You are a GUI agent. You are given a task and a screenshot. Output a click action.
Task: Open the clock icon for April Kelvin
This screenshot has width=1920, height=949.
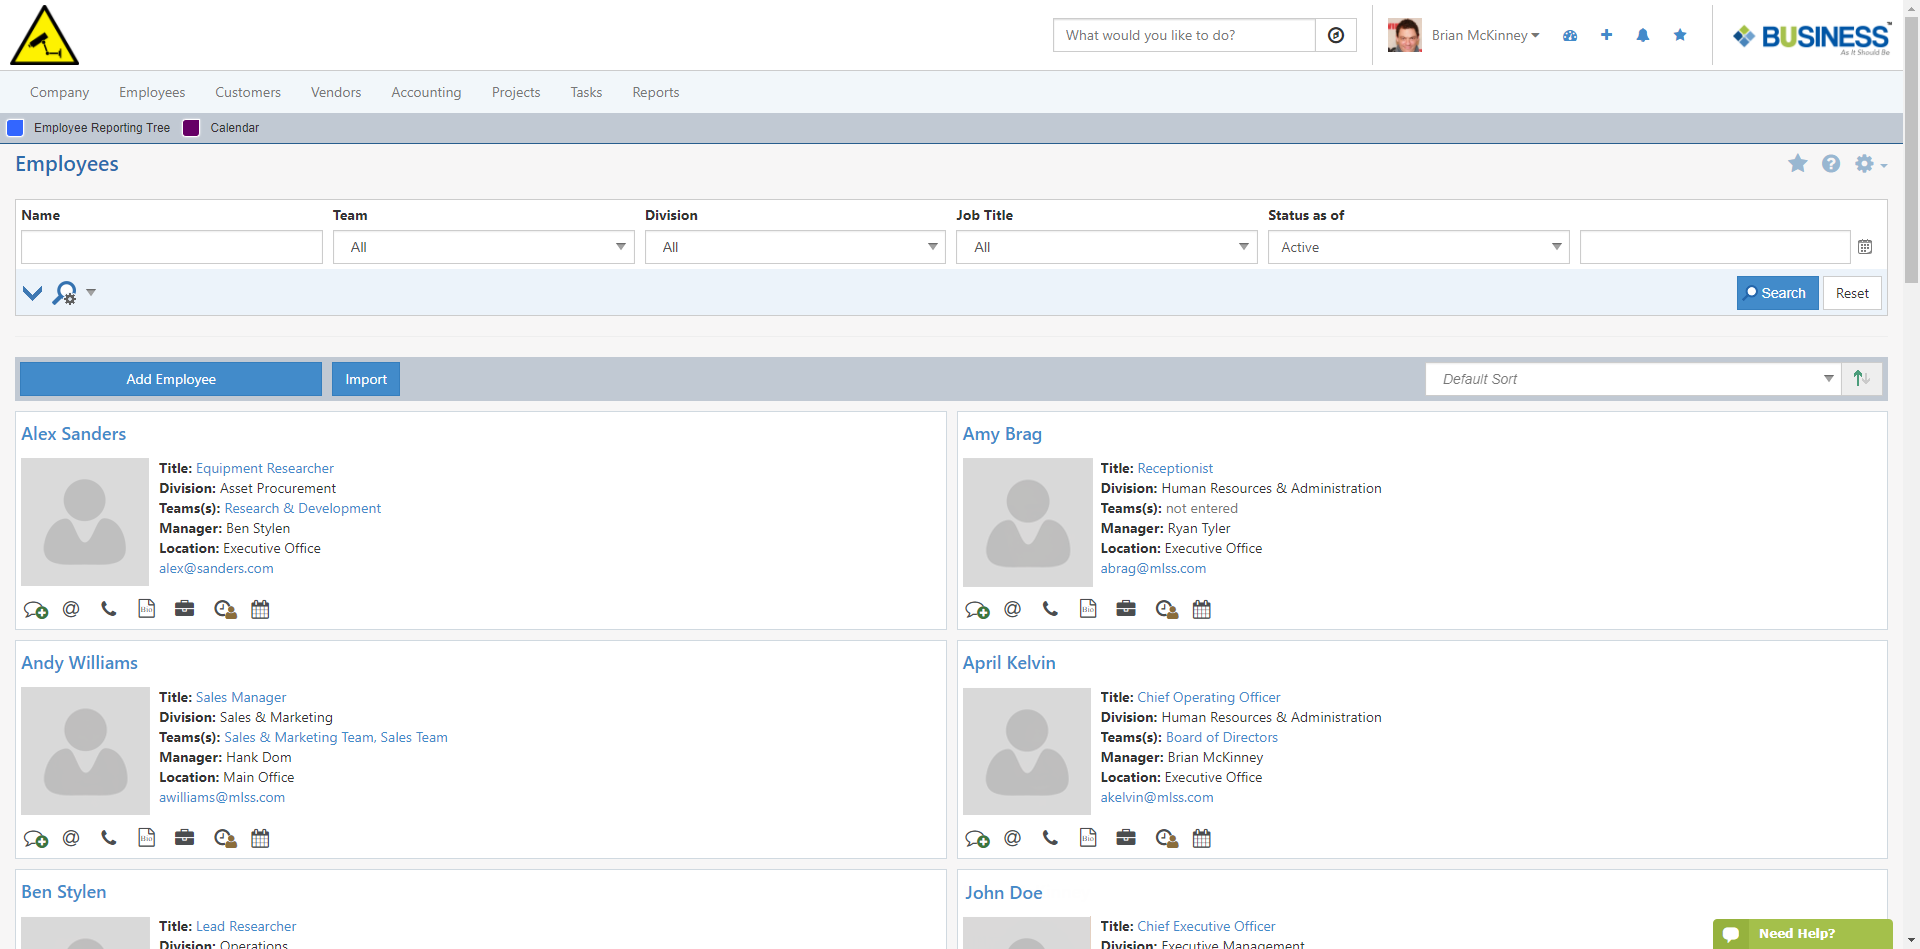1167,839
